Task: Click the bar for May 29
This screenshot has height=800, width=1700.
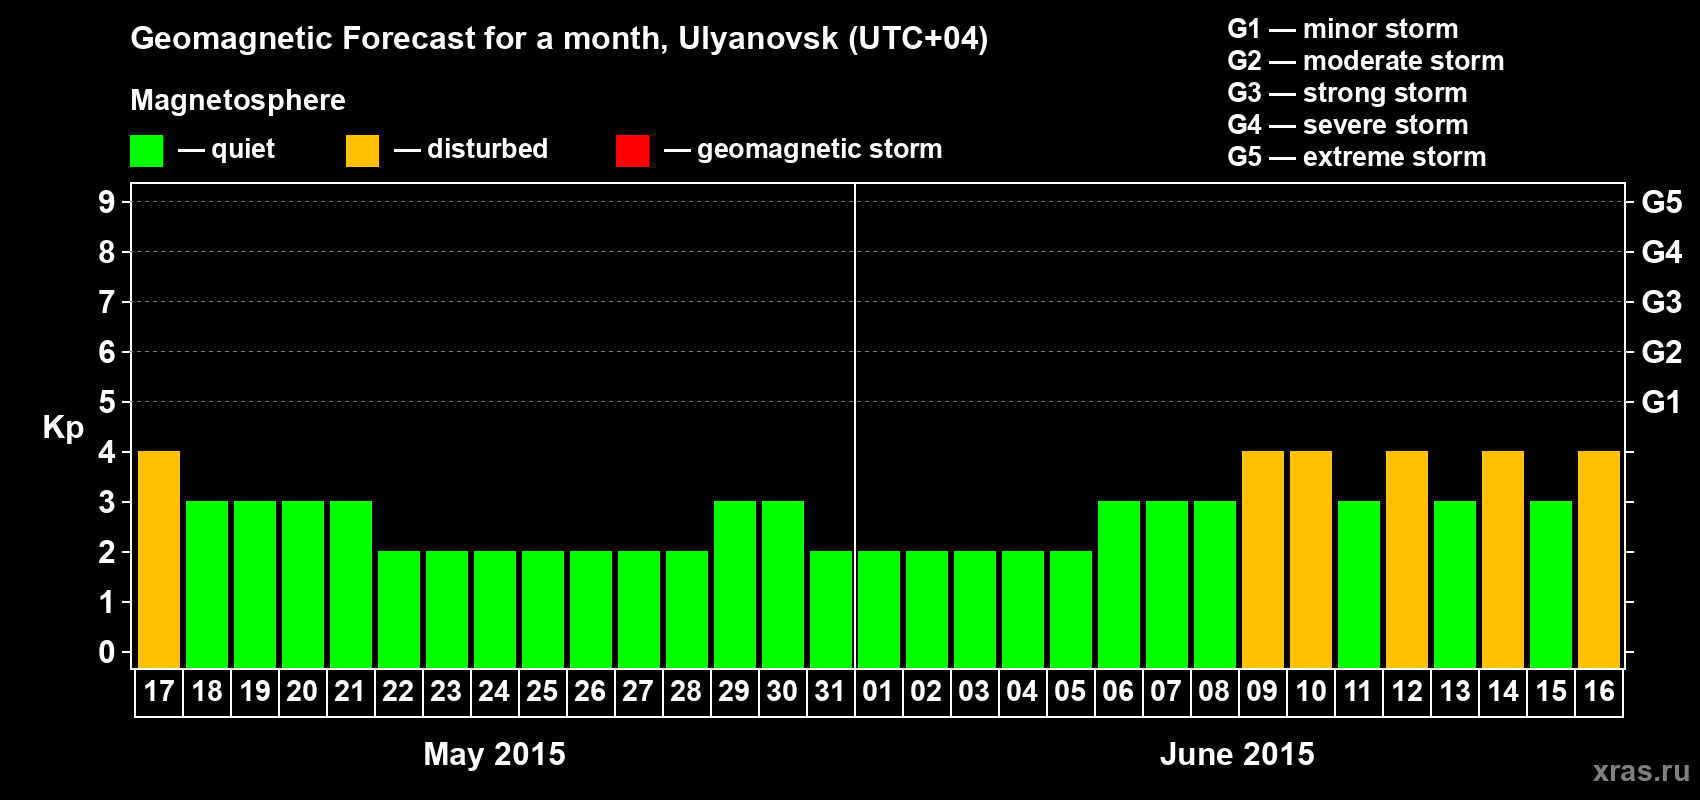Action: click(x=735, y=584)
